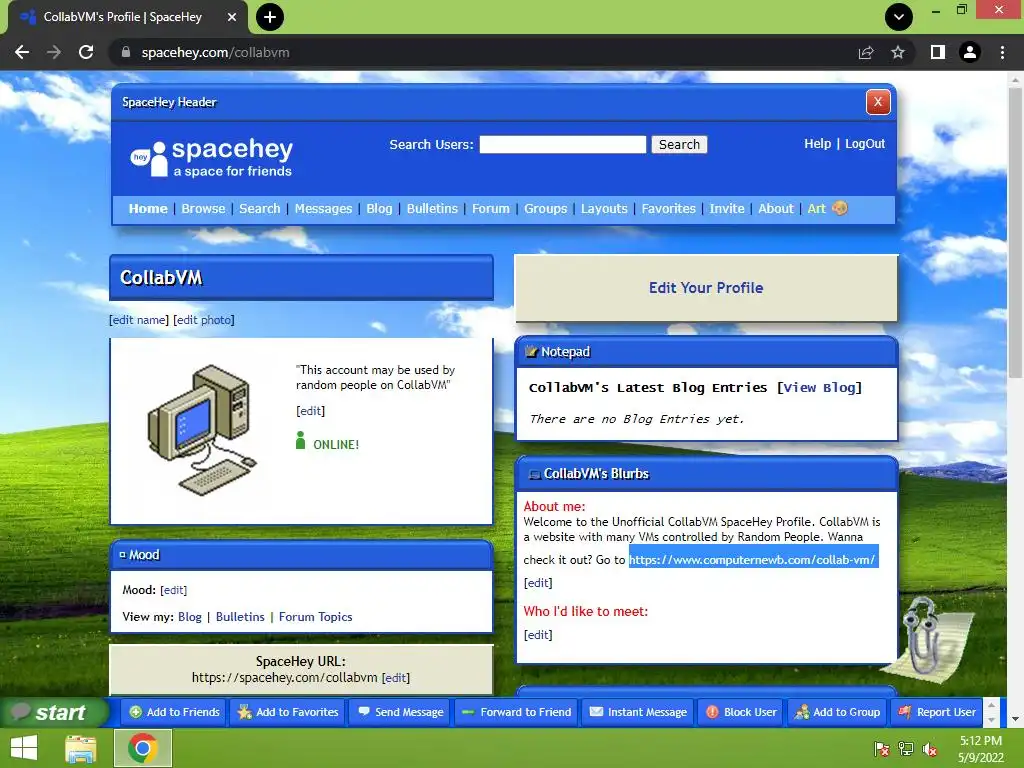Close the SpaceHey Header window with red X
Screen dimensions: 1024x768
[x=878, y=102]
